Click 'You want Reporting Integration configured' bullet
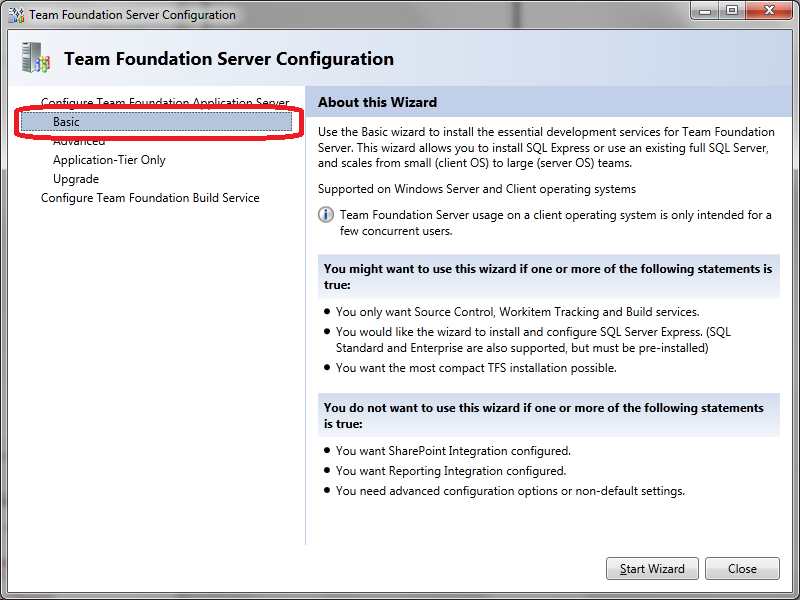The image size is (800, 600). pyautogui.click(x=451, y=471)
